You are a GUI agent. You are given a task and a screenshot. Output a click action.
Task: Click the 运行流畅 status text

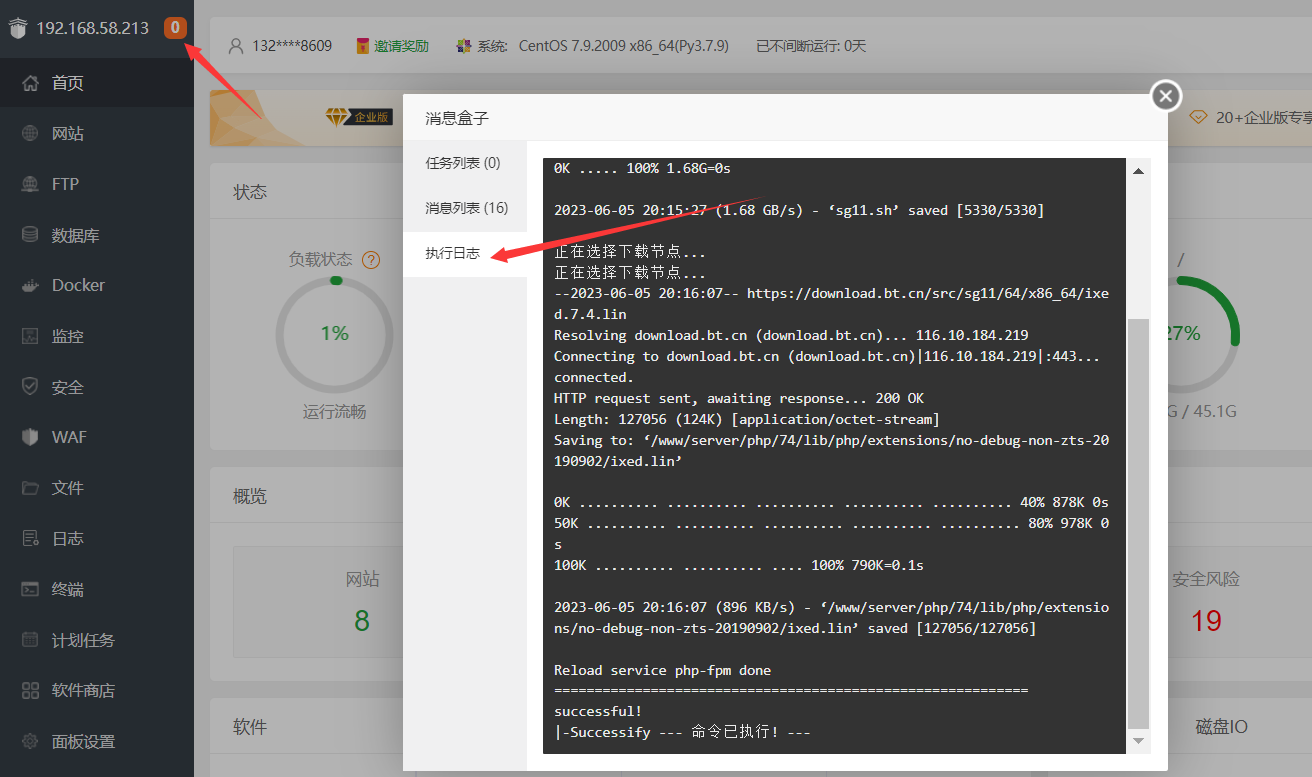click(x=334, y=412)
